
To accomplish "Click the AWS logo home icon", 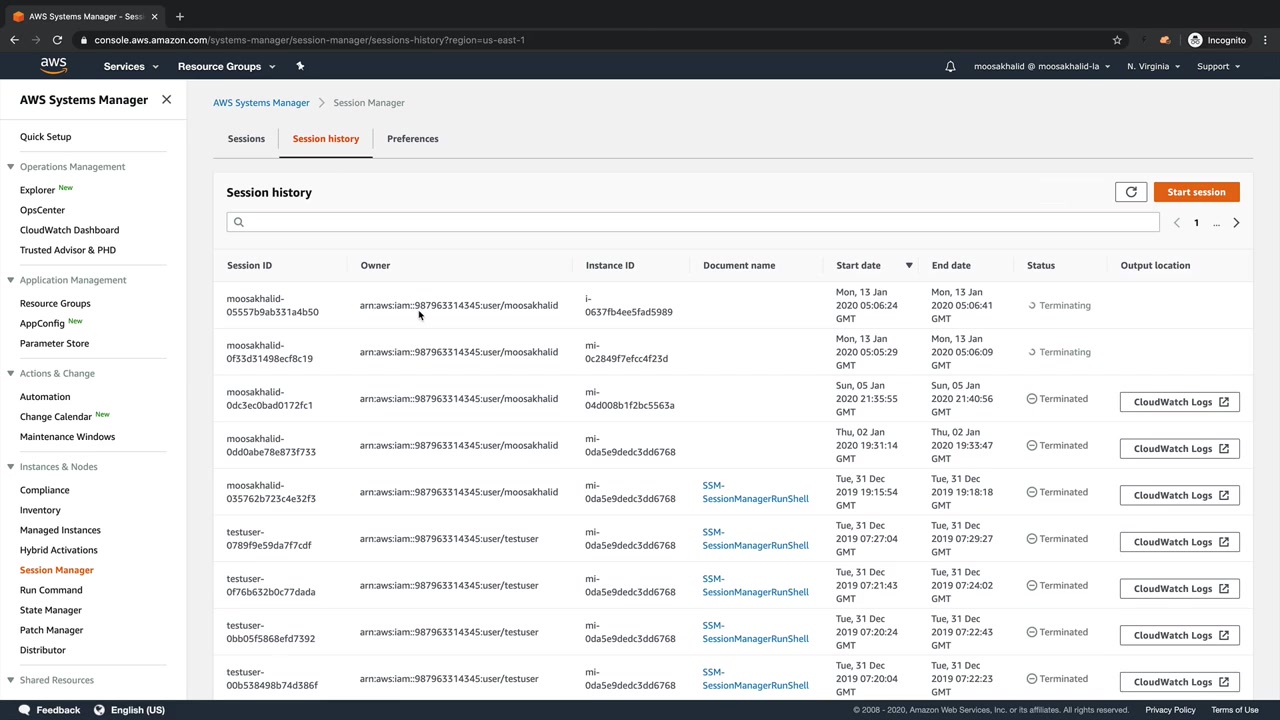I will [54, 66].
